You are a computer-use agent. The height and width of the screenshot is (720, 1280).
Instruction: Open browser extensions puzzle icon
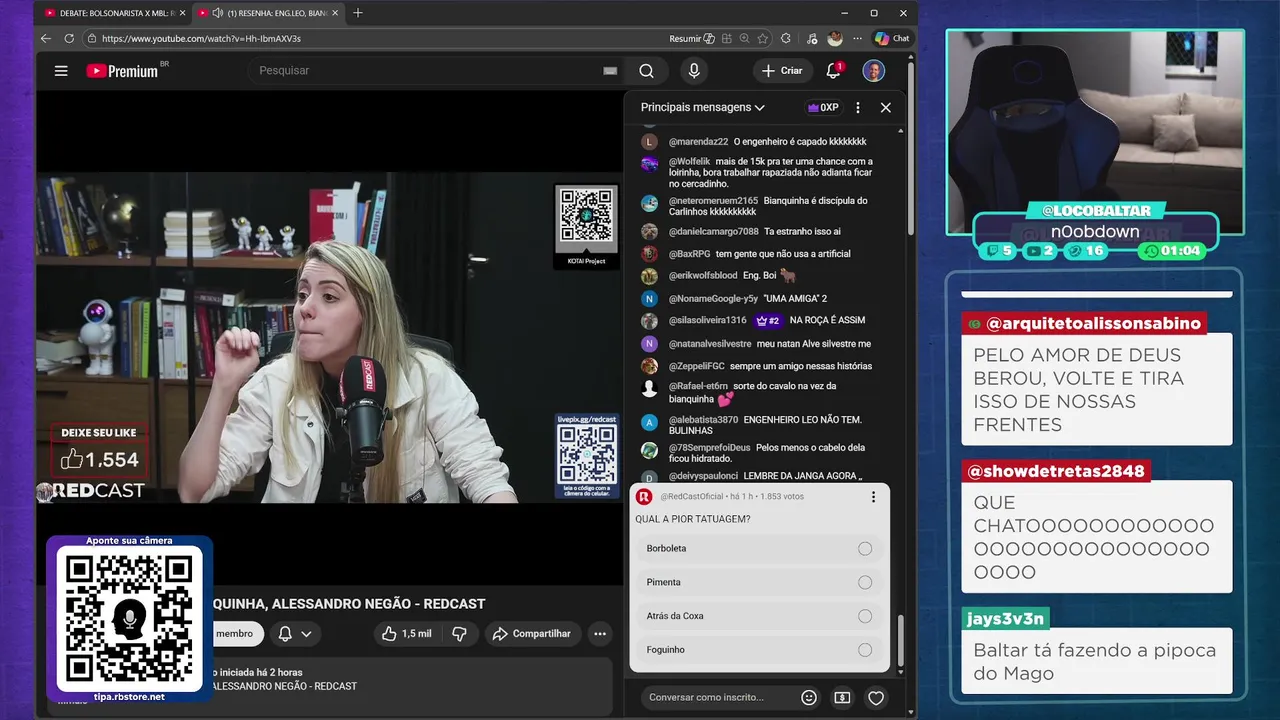(x=785, y=38)
